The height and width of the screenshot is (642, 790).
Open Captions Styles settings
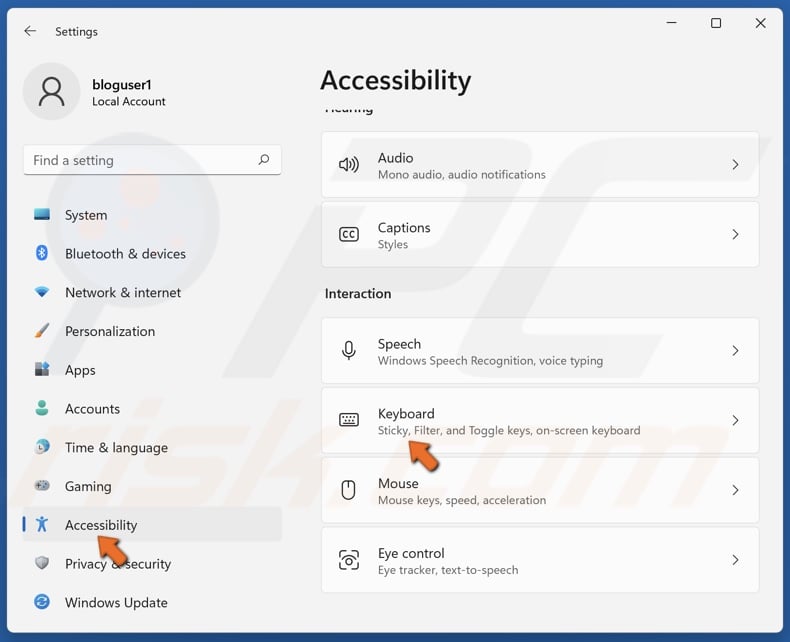[x=540, y=234]
